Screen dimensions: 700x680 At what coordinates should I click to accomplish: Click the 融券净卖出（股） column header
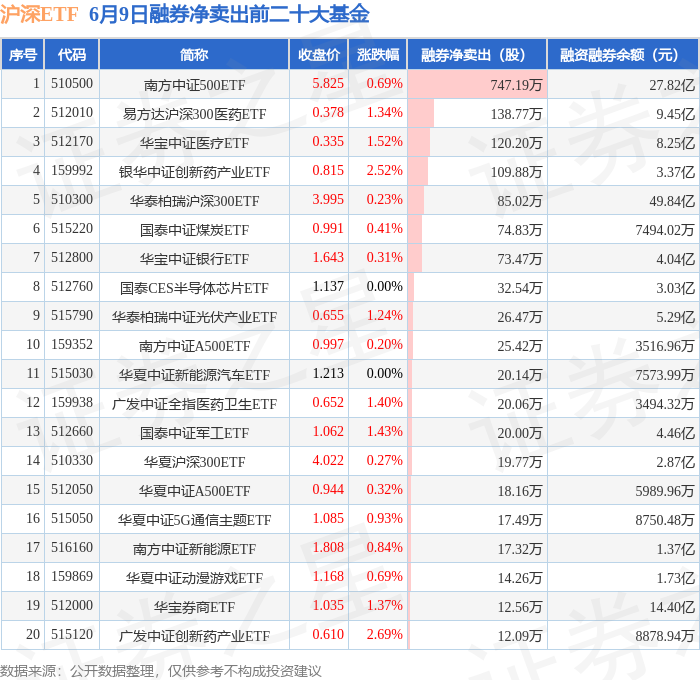[477, 55]
